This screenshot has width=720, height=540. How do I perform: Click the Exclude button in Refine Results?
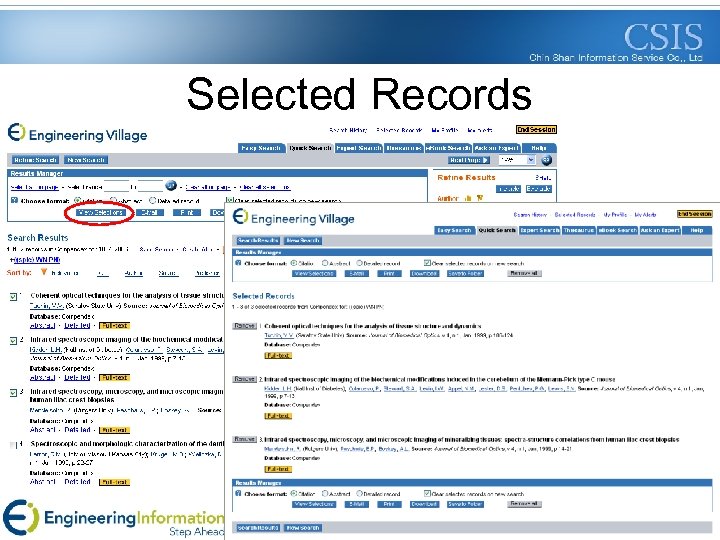pos(539,189)
